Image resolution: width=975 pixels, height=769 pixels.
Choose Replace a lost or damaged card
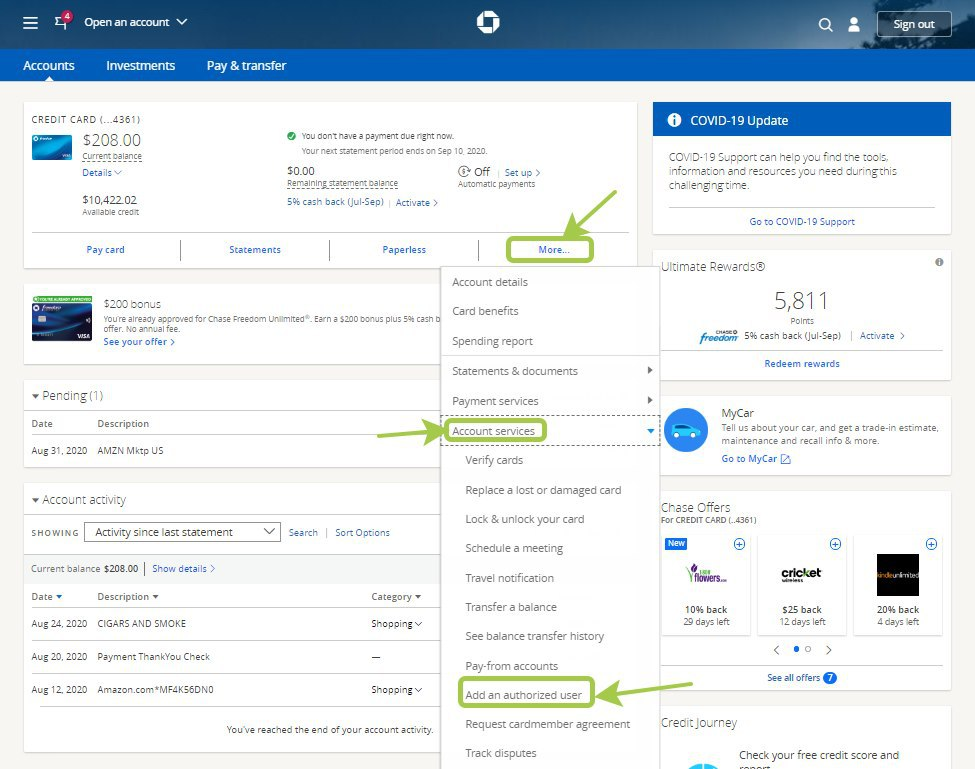[543, 490]
